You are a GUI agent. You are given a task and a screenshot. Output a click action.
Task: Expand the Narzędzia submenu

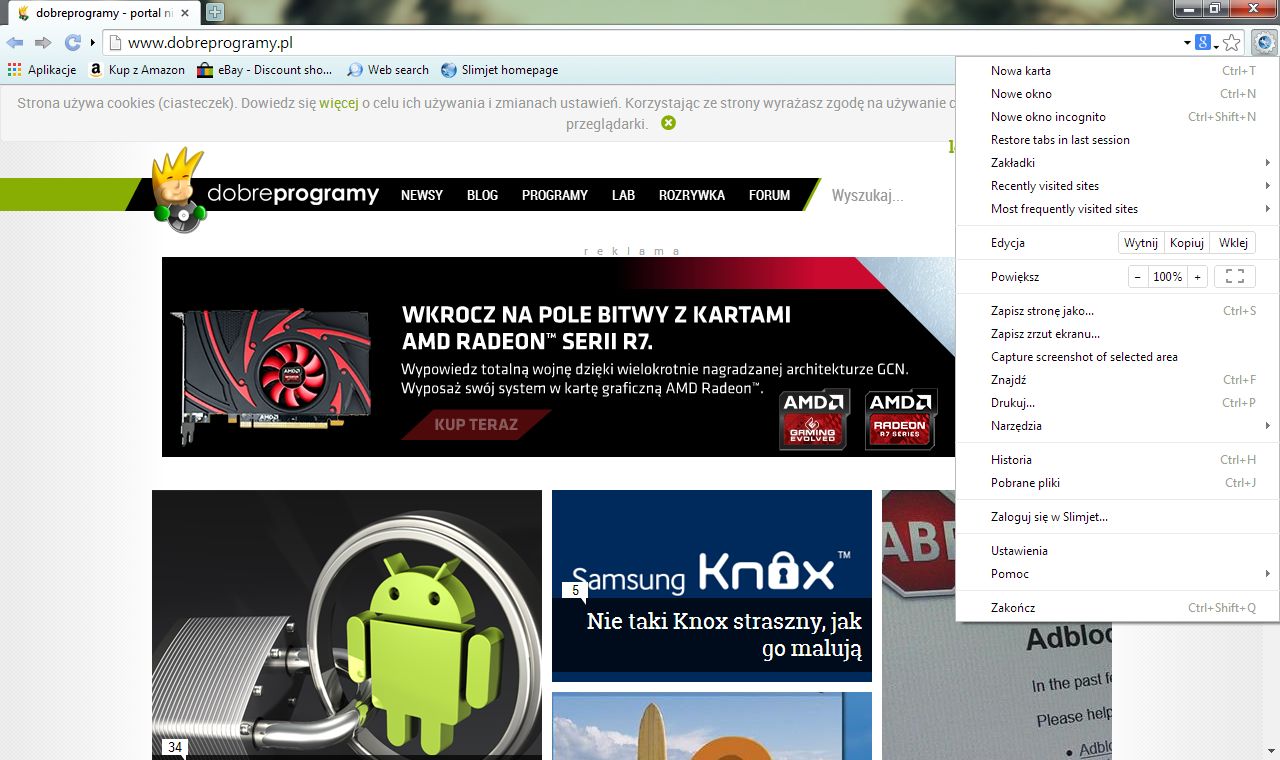1118,426
